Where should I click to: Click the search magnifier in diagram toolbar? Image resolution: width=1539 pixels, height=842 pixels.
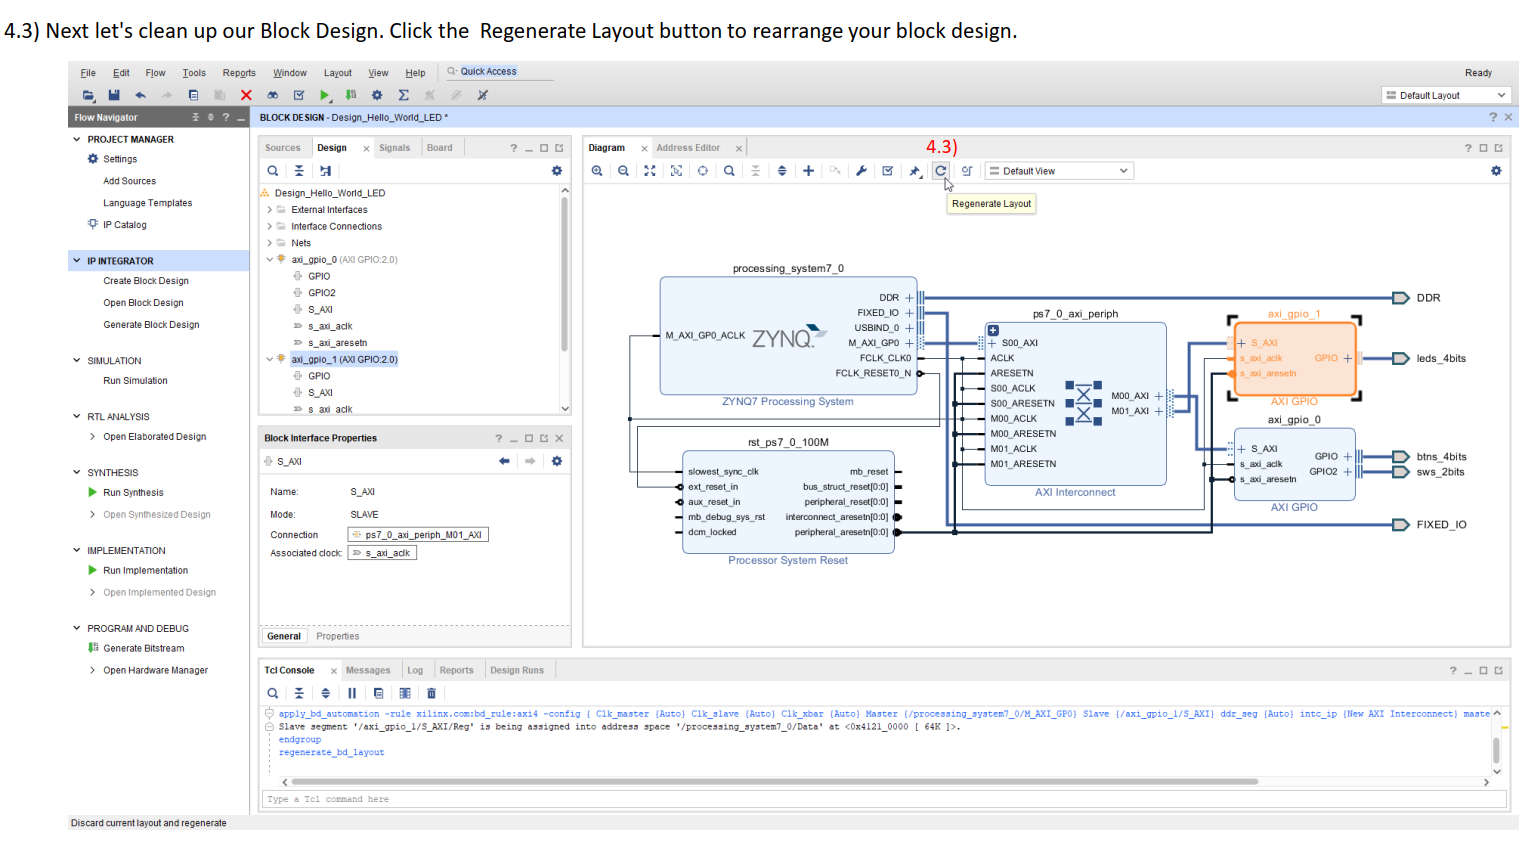[729, 171]
